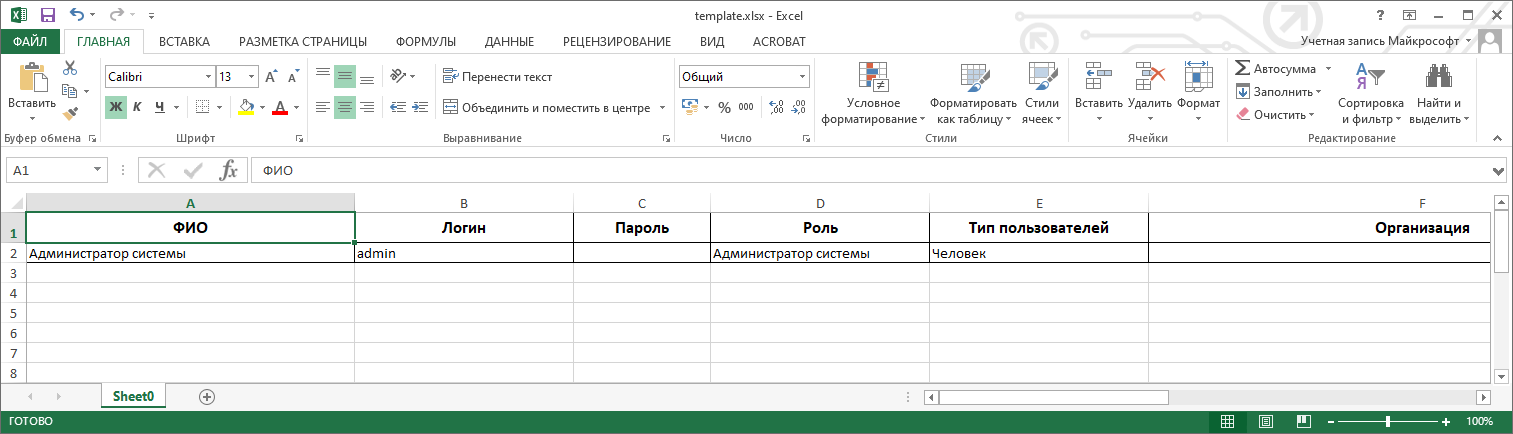Click the Format Painter brush icon
This screenshot has width=1513, height=434.
click(x=70, y=114)
